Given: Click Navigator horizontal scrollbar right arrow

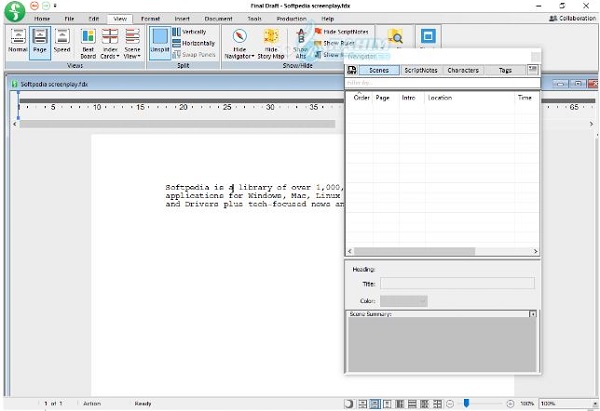Looking at the screenshot, I should 535,251.
